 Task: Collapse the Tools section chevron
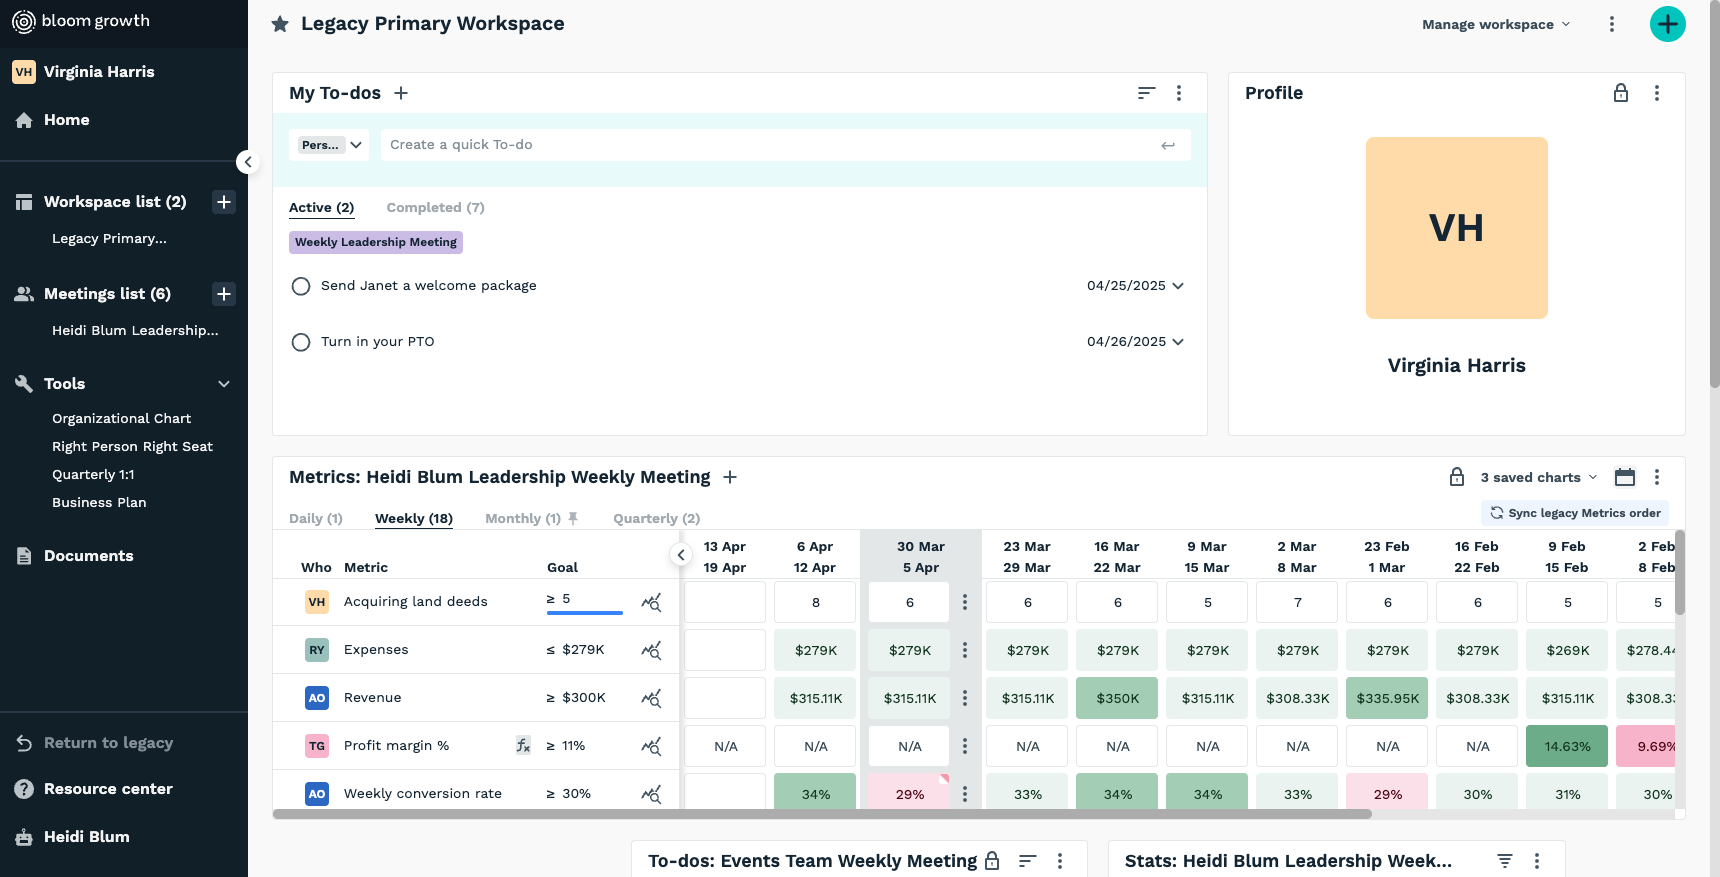point(224,384)
